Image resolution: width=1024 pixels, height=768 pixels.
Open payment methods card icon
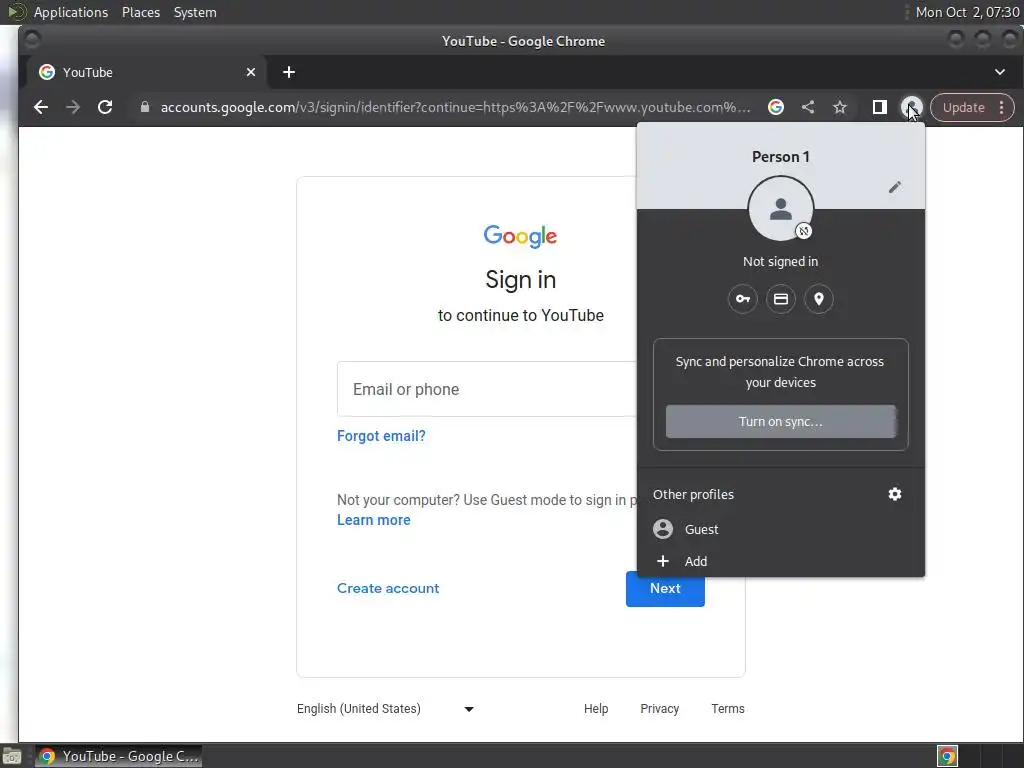coord(780,299)
